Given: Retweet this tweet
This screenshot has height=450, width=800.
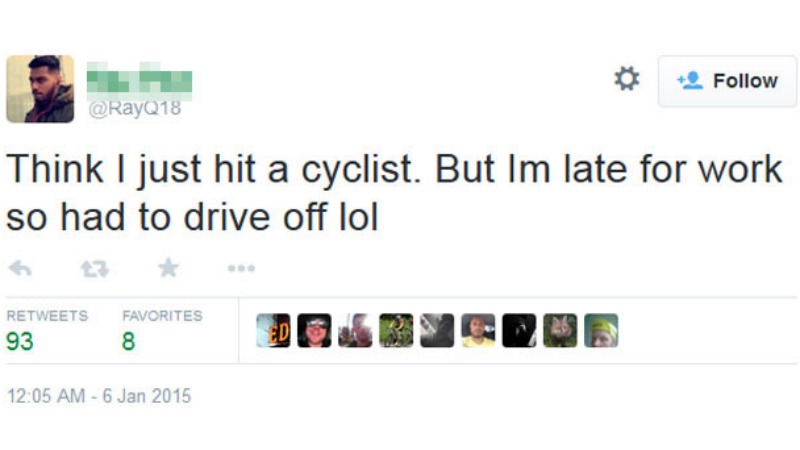Looking at the screenshot, I should (93, 268).
